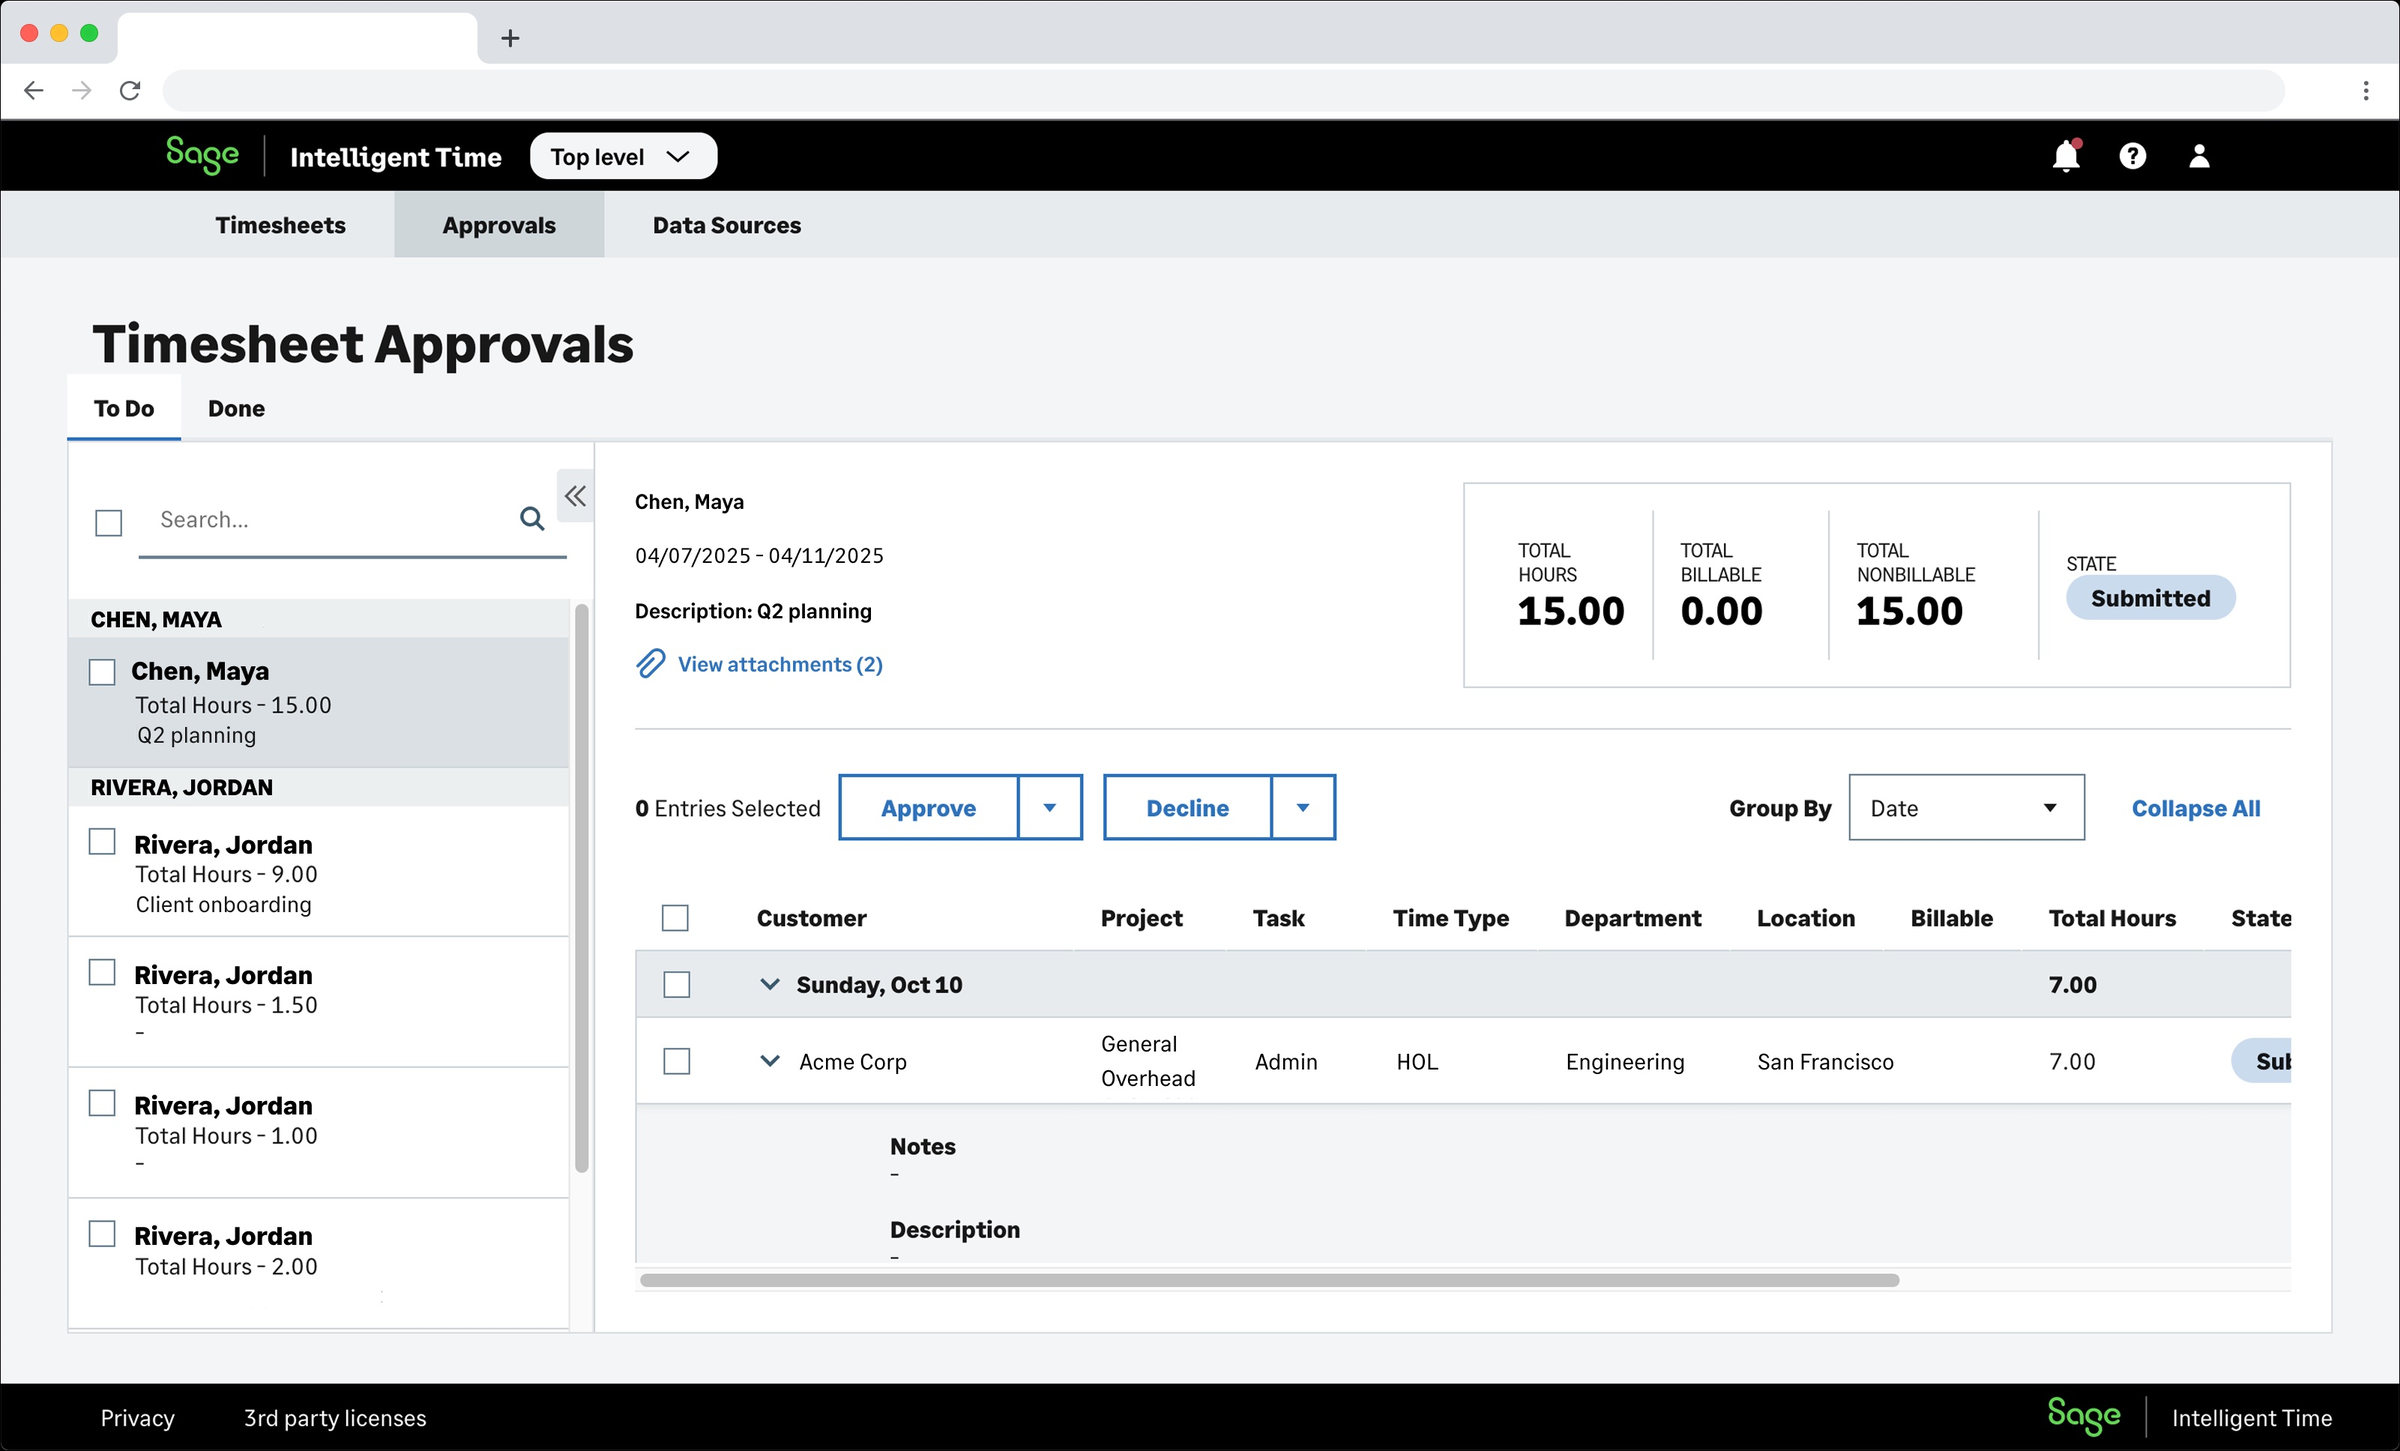Check the Rivera, Jordan 1.00 hours checkbox
Screen dimensions: 2400x1451
pyautogui.click(x=102, y=1103)
